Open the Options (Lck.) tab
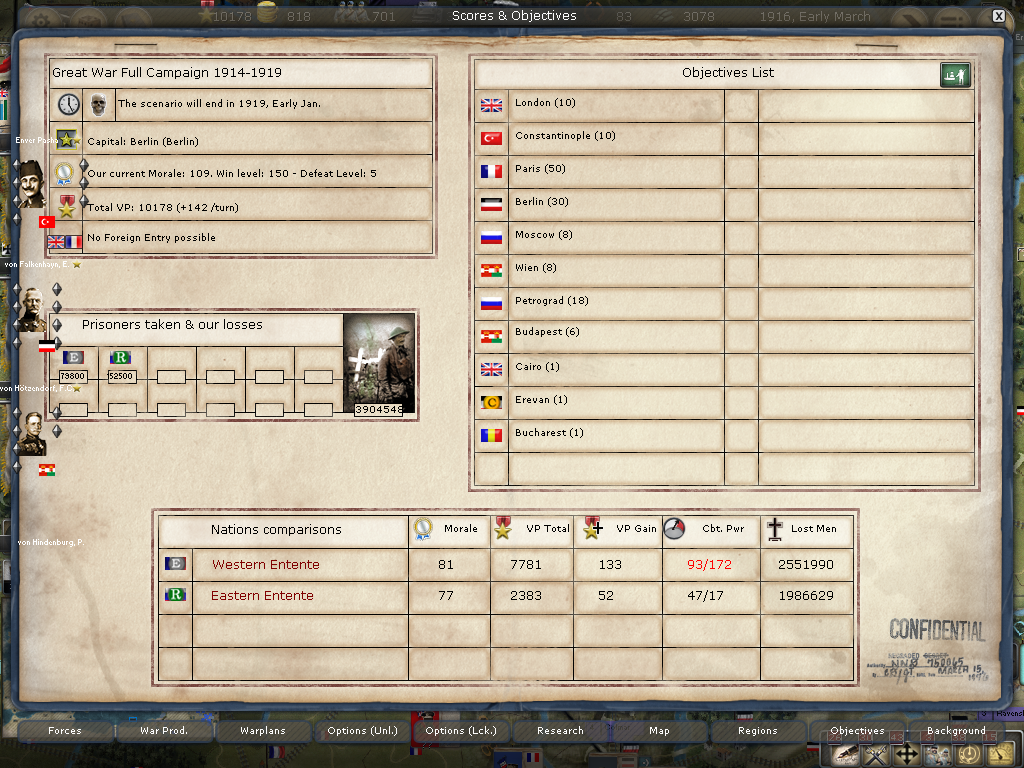1024x768 pixels. (459, 731)
